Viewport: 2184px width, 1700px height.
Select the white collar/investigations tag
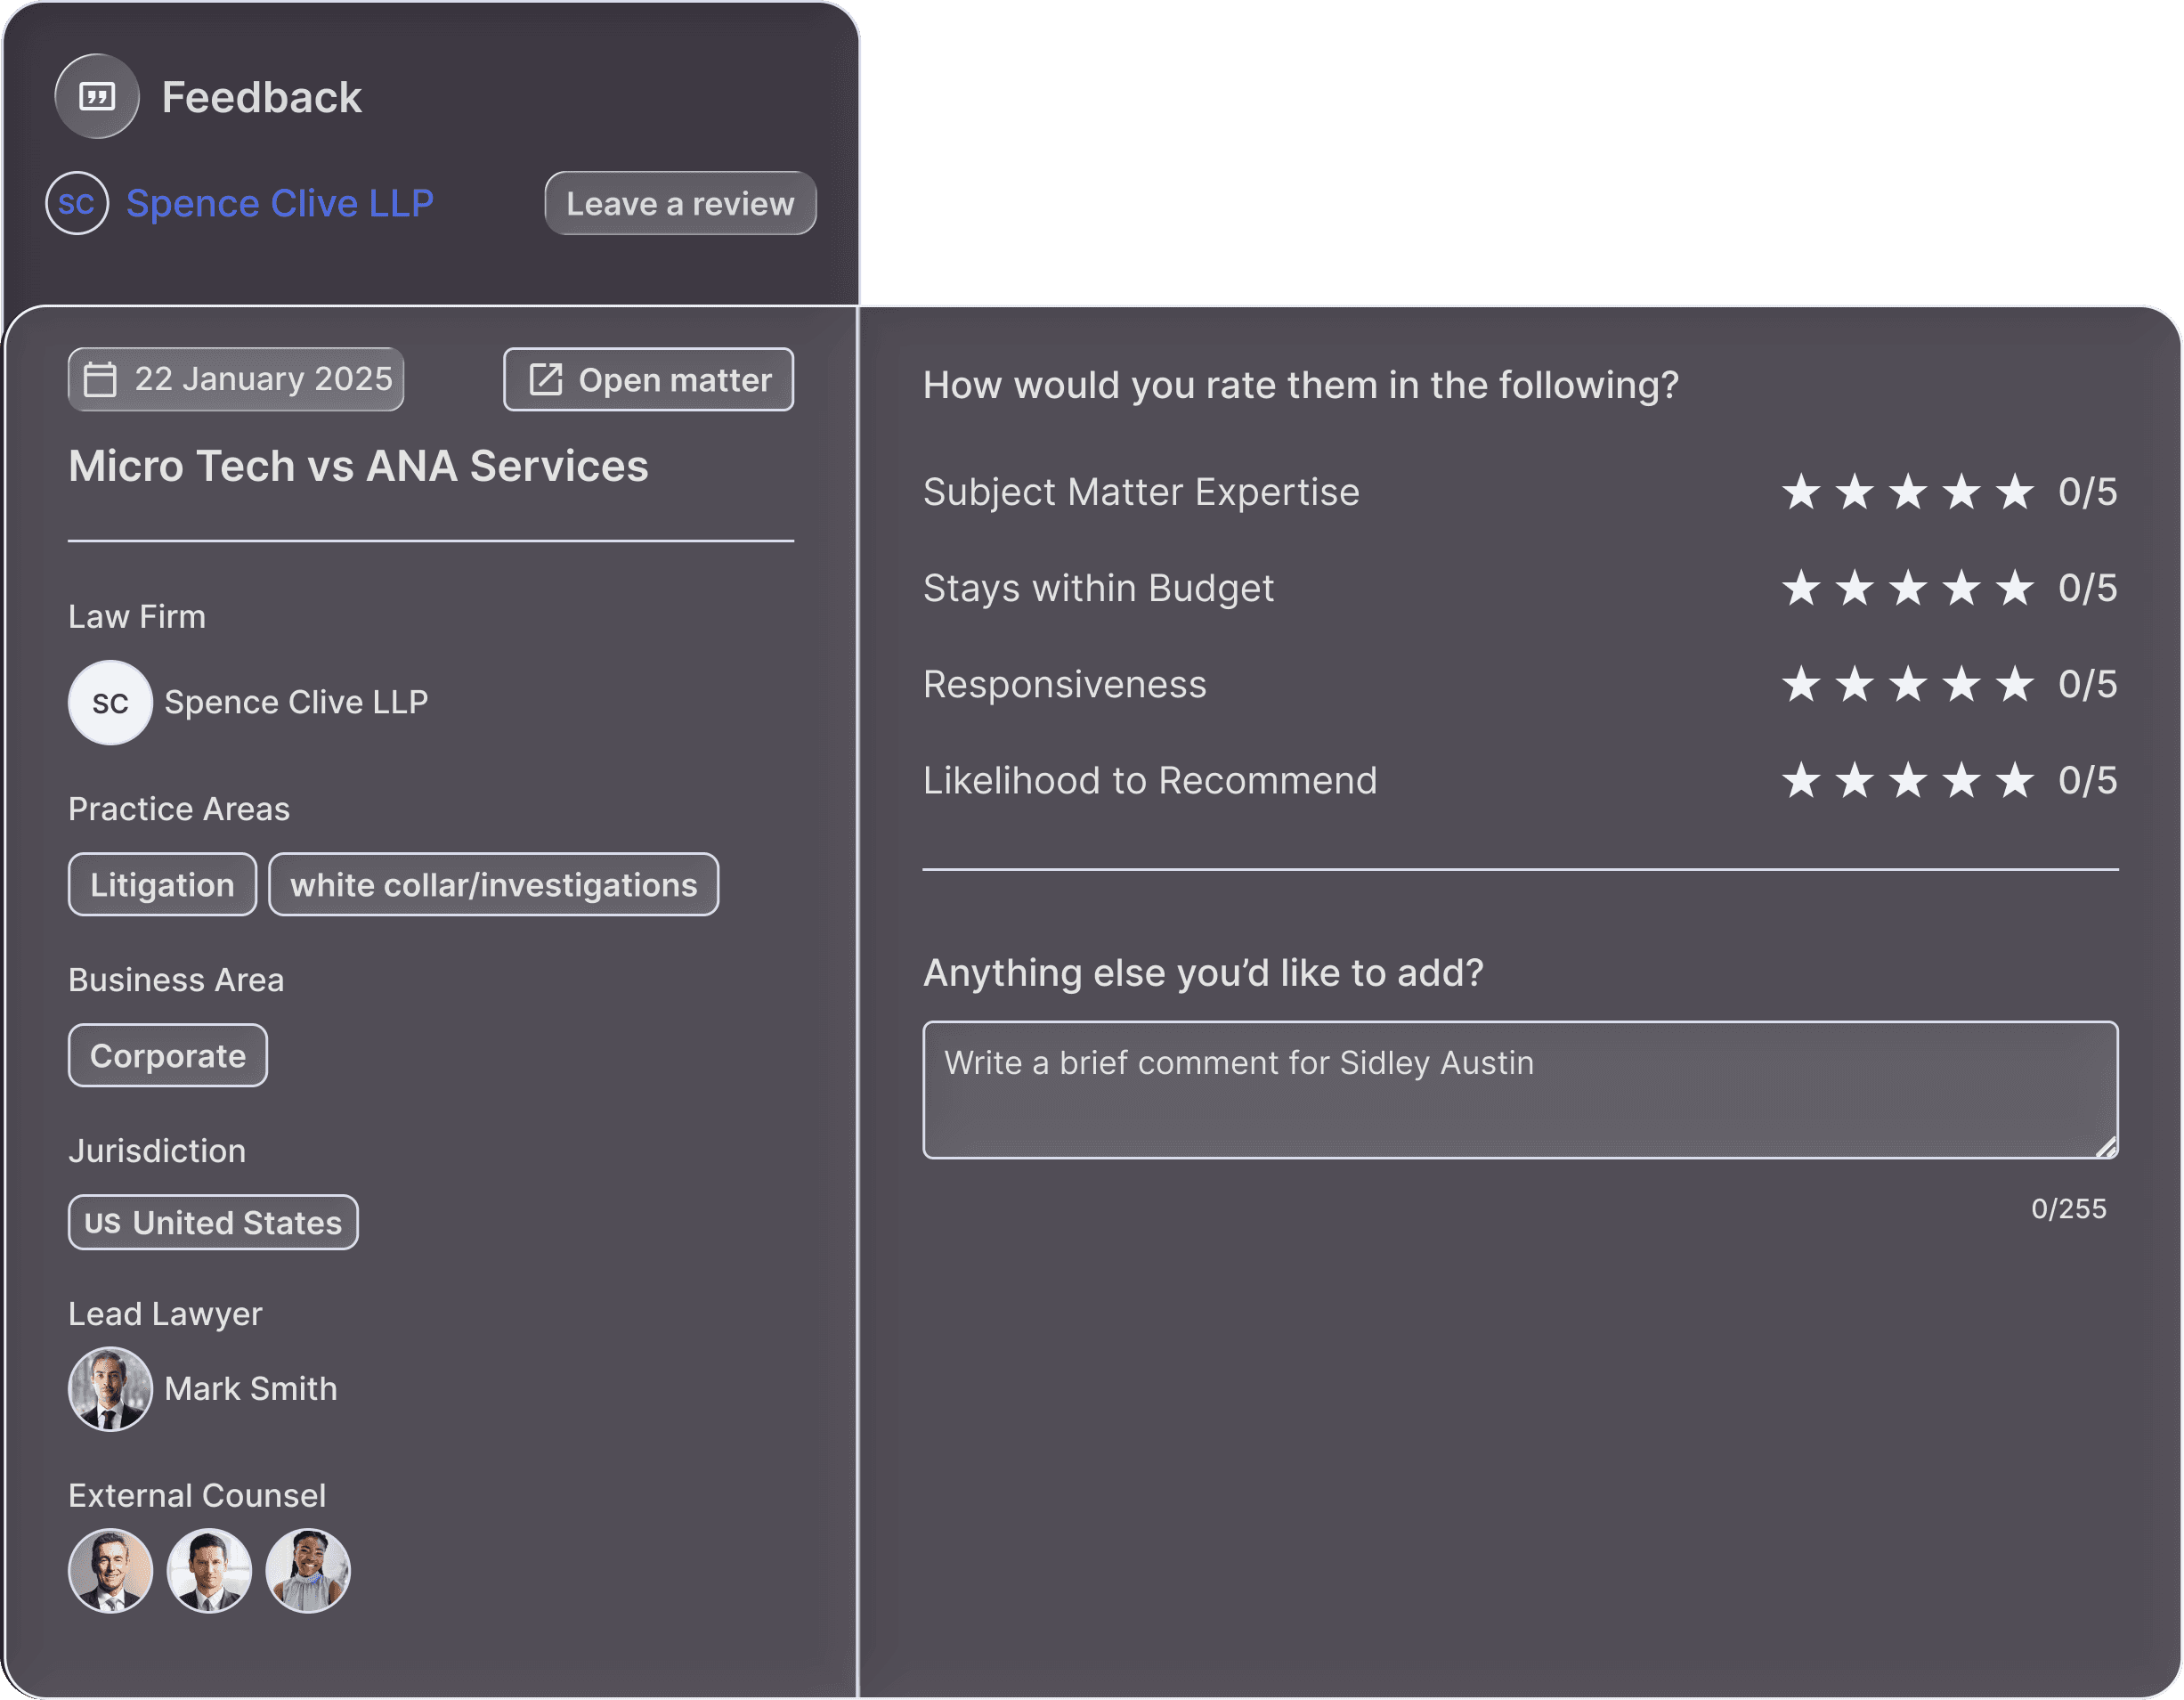493,884
